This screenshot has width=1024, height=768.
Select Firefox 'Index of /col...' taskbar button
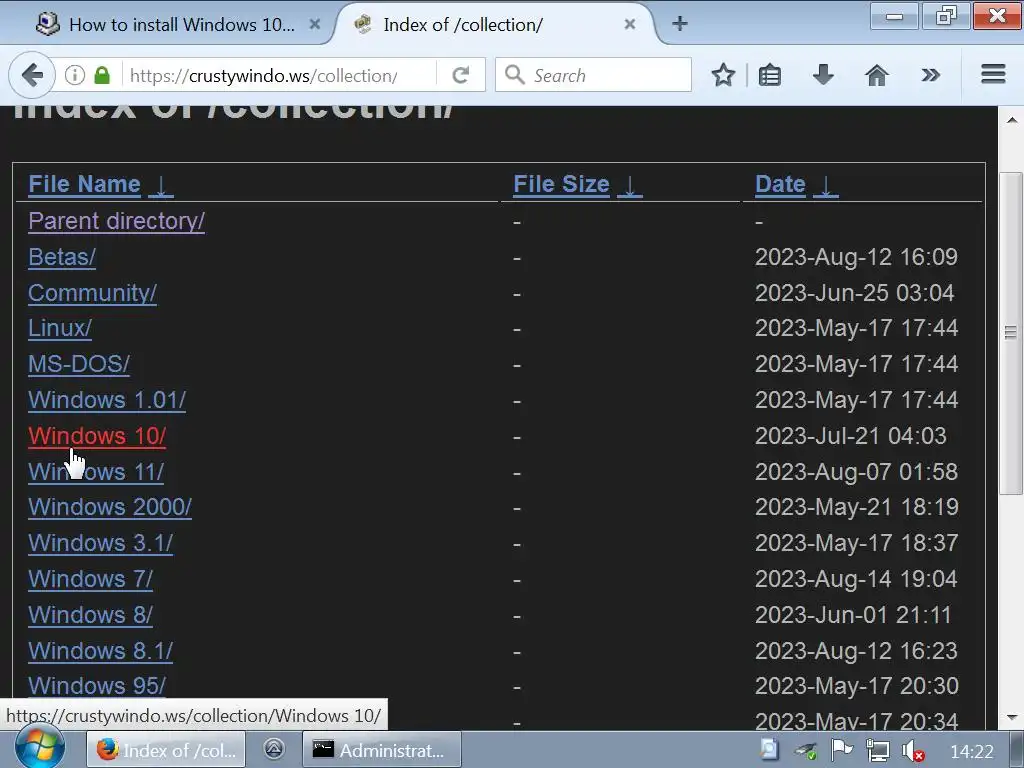(166, 750)
